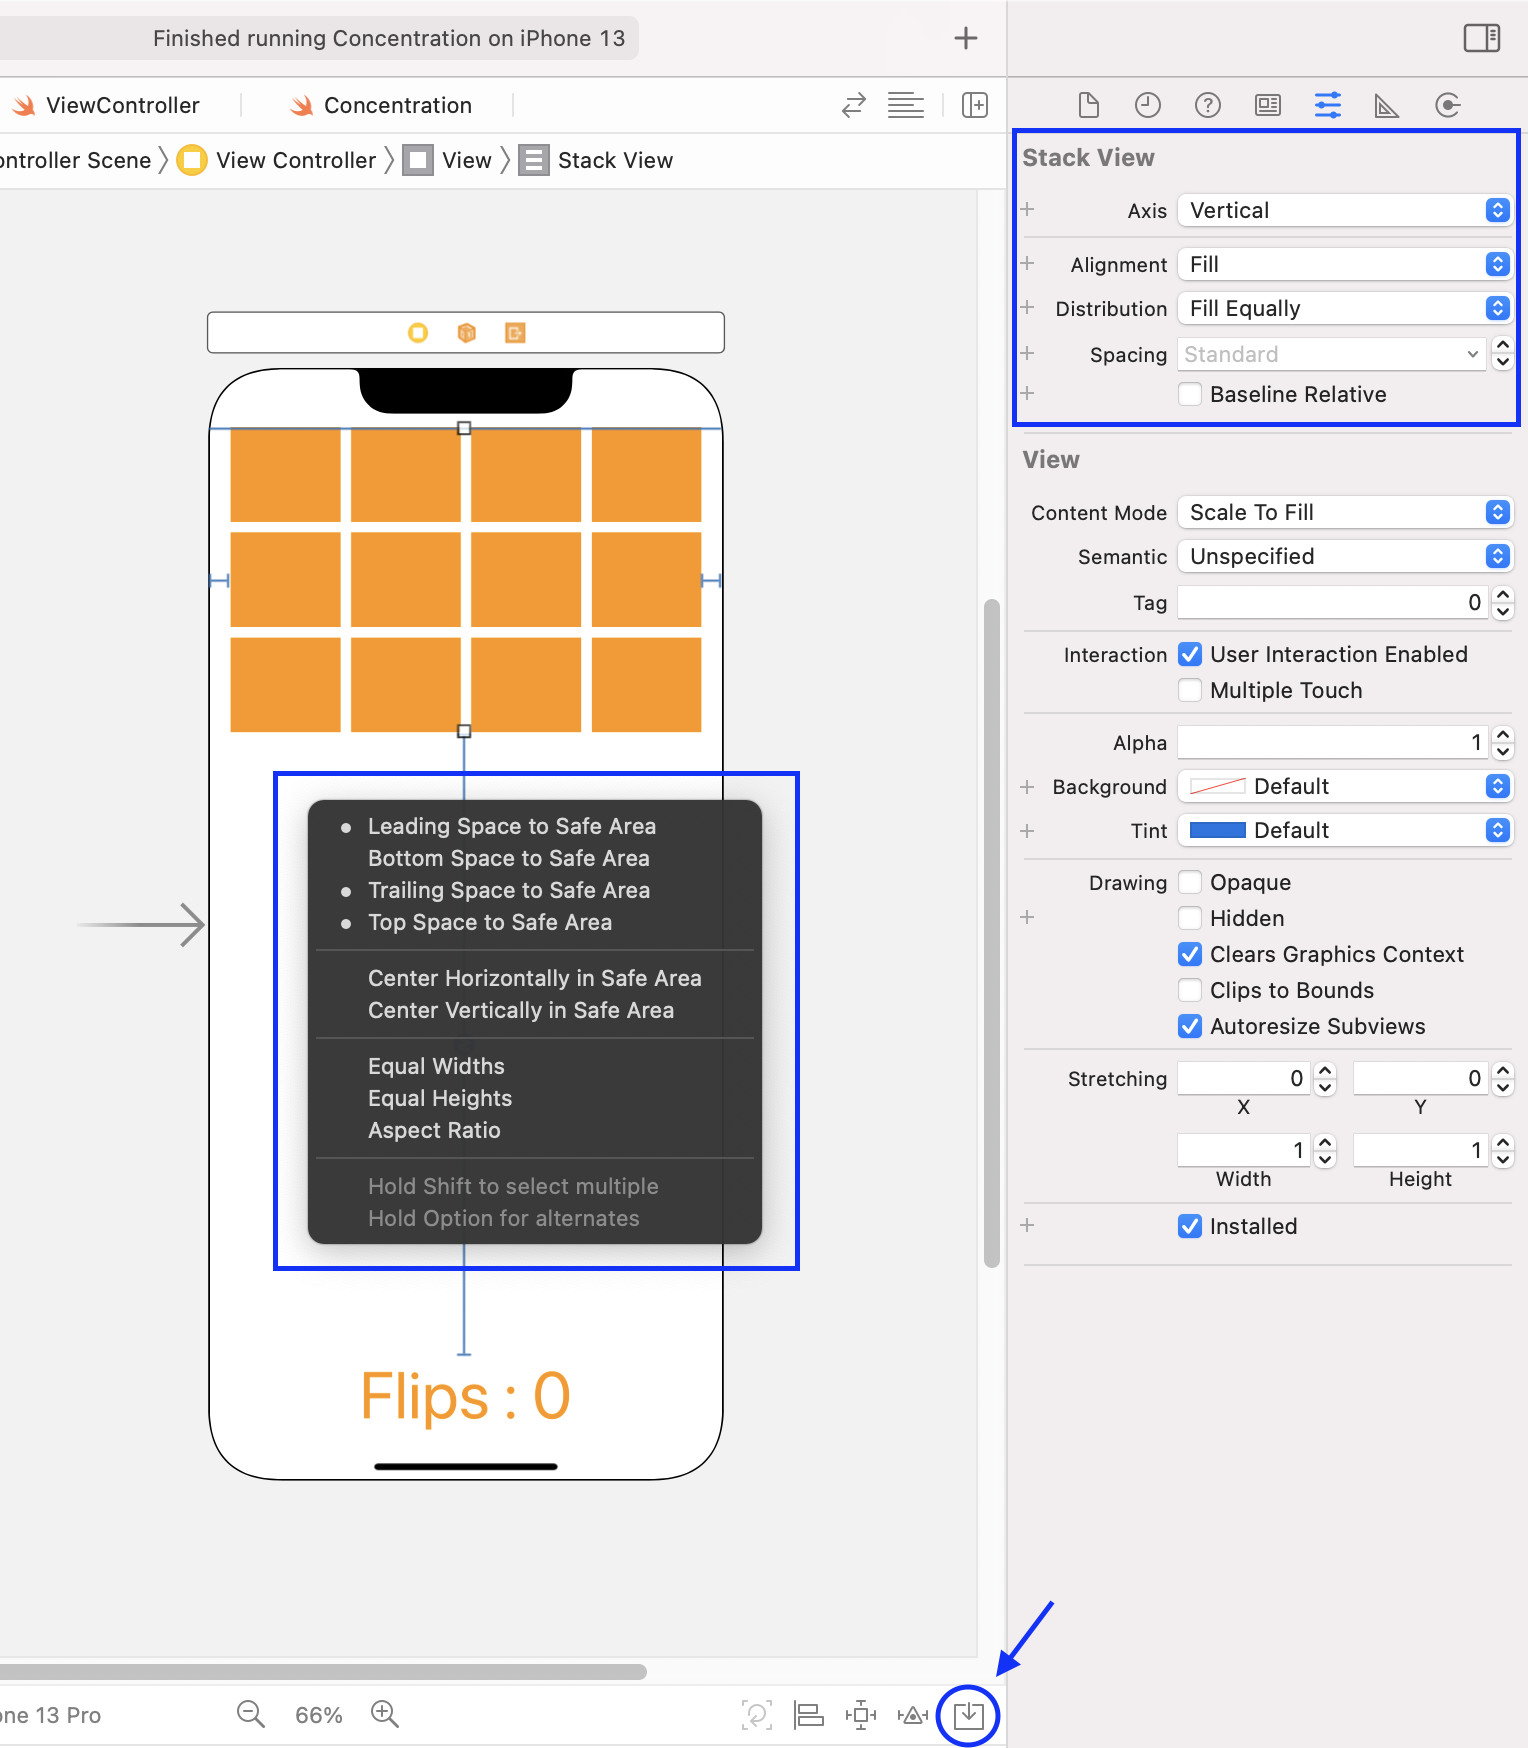Zoom in the storyboard canvas

385,1714
